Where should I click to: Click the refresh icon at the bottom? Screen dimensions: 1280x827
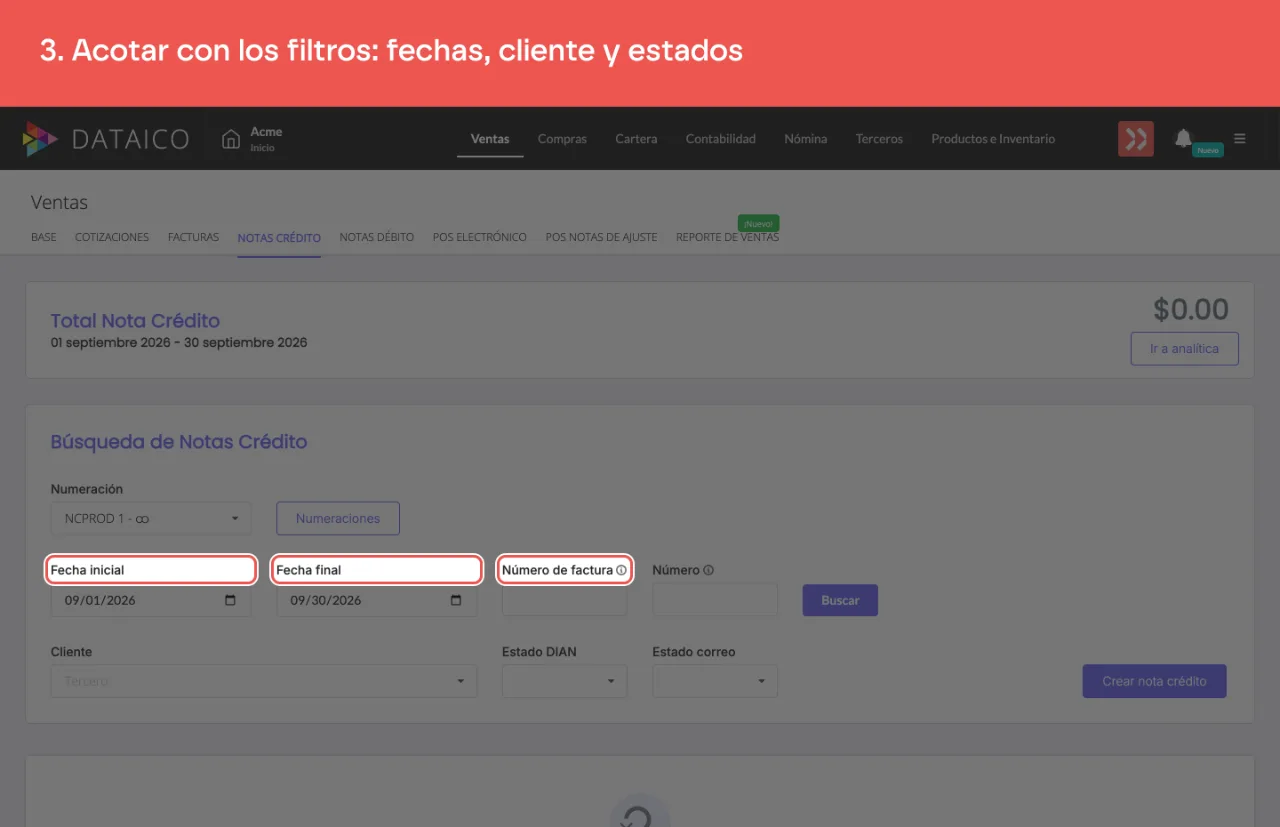(639, 815)
